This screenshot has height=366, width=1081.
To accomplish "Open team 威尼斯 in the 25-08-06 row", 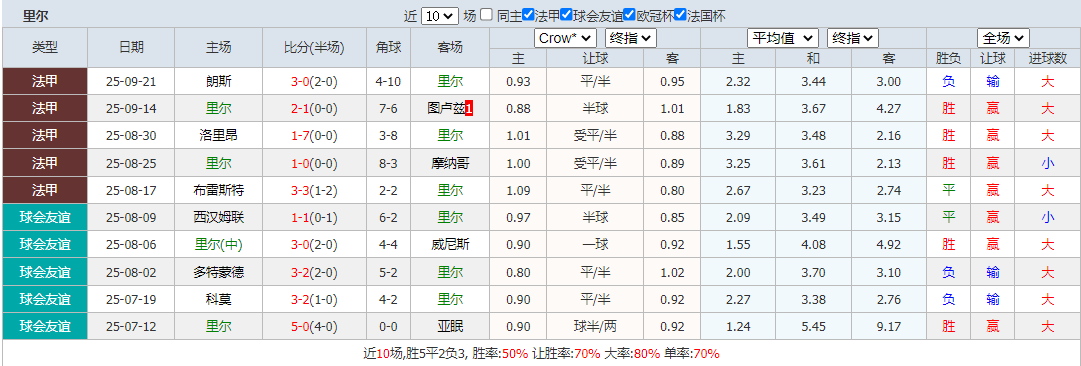I will click(450, 245).
